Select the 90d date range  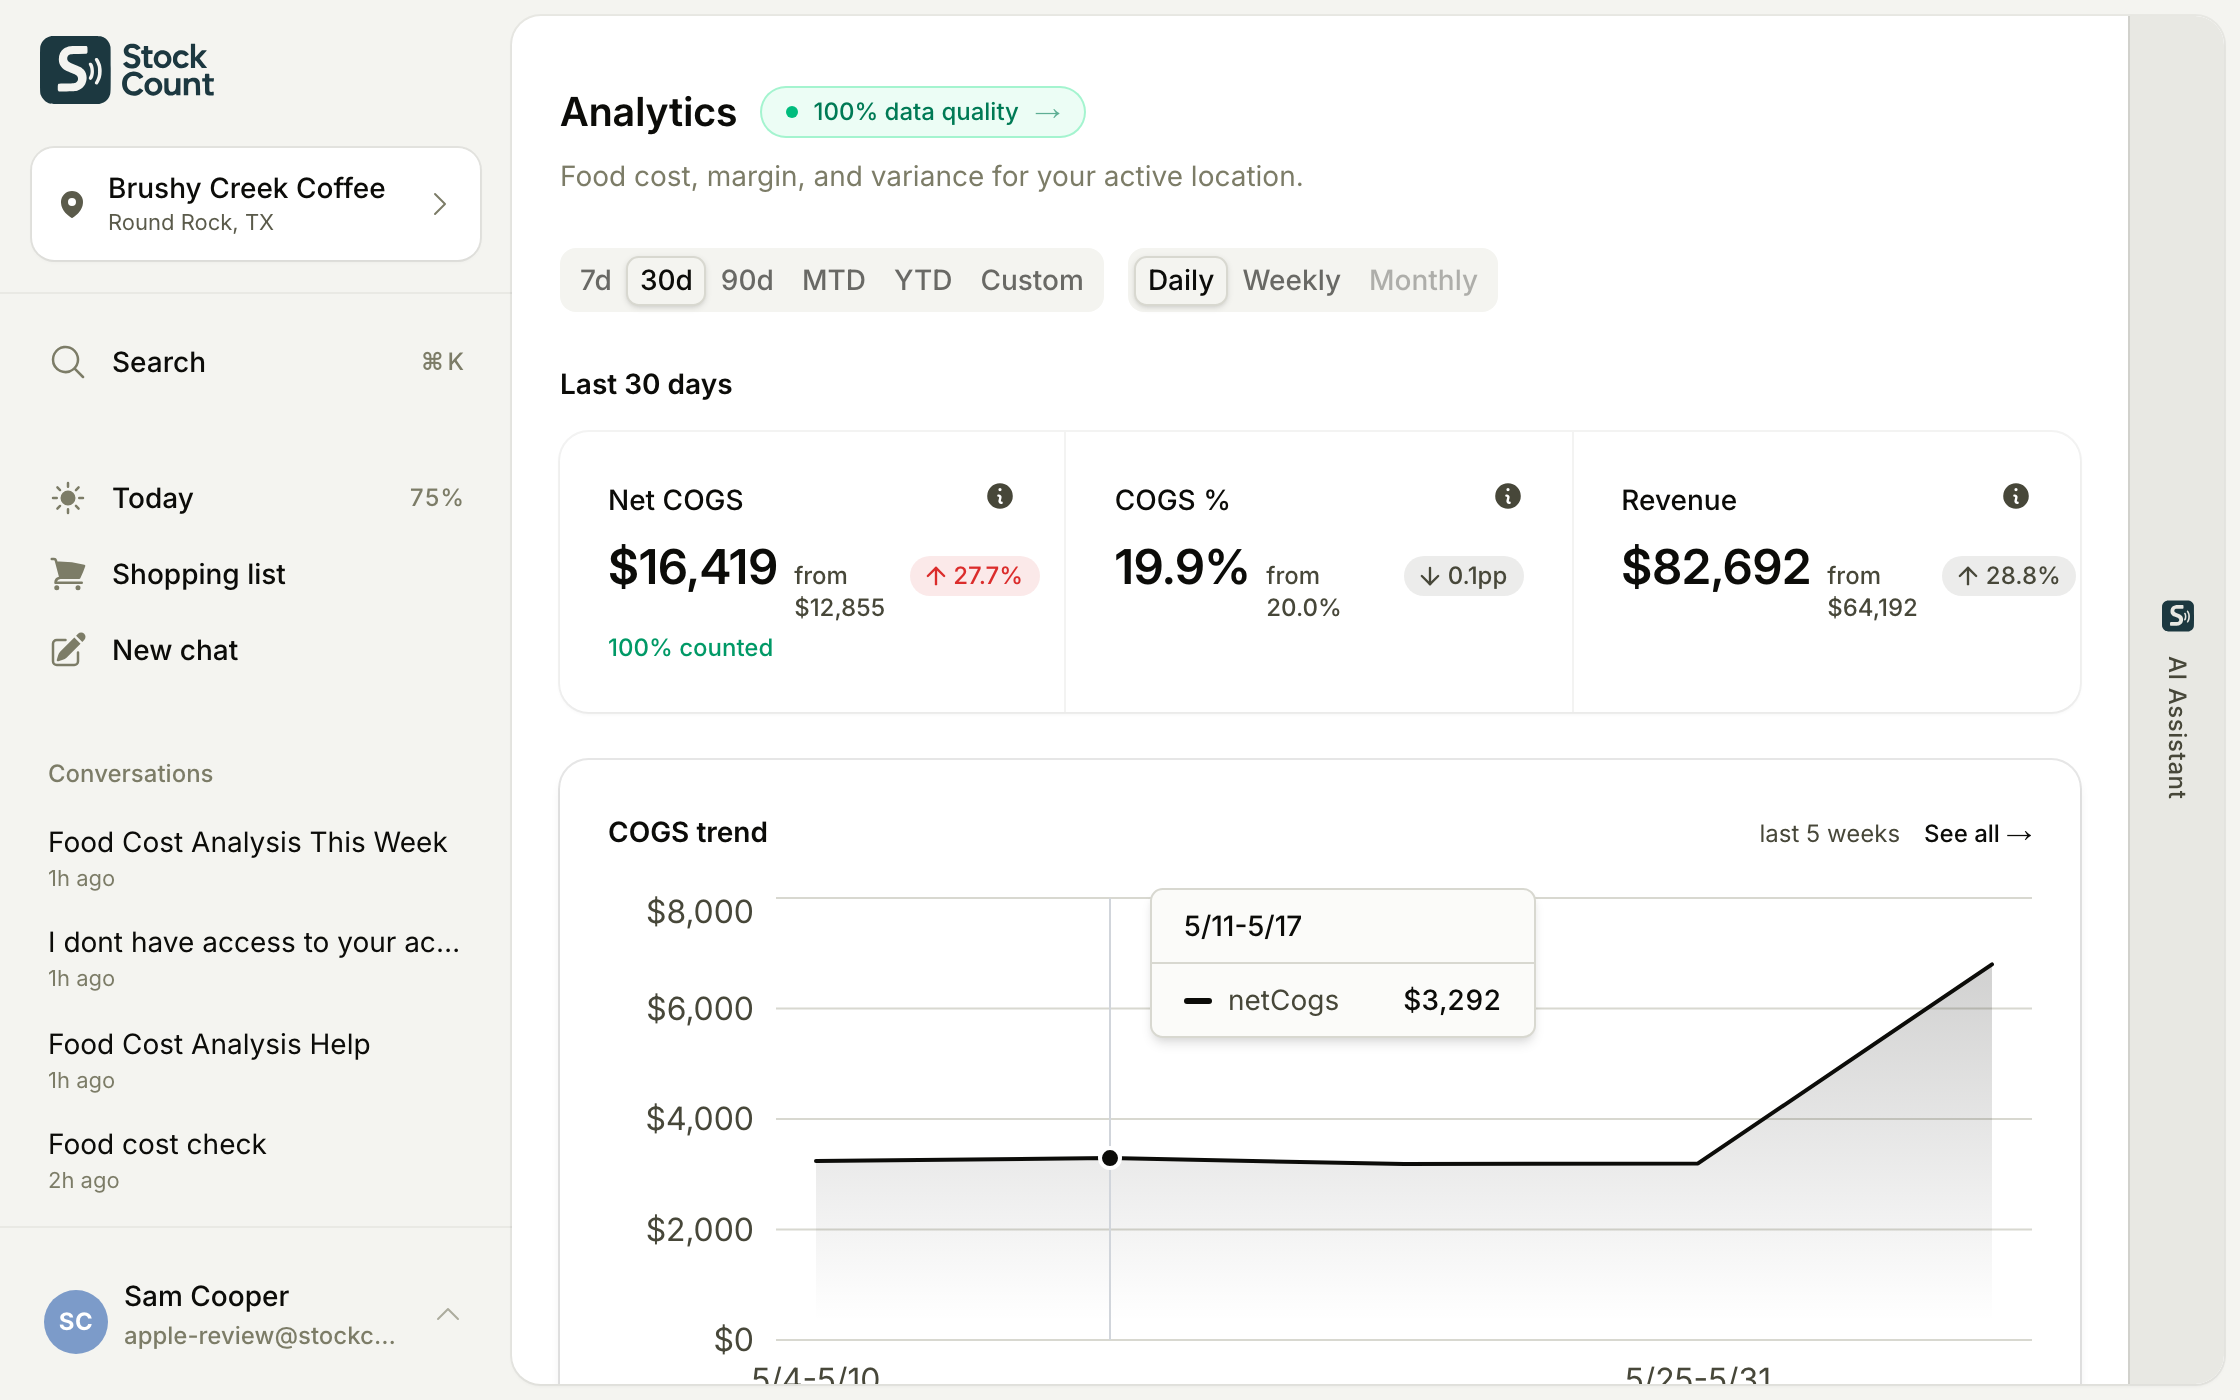coord(747,280)
